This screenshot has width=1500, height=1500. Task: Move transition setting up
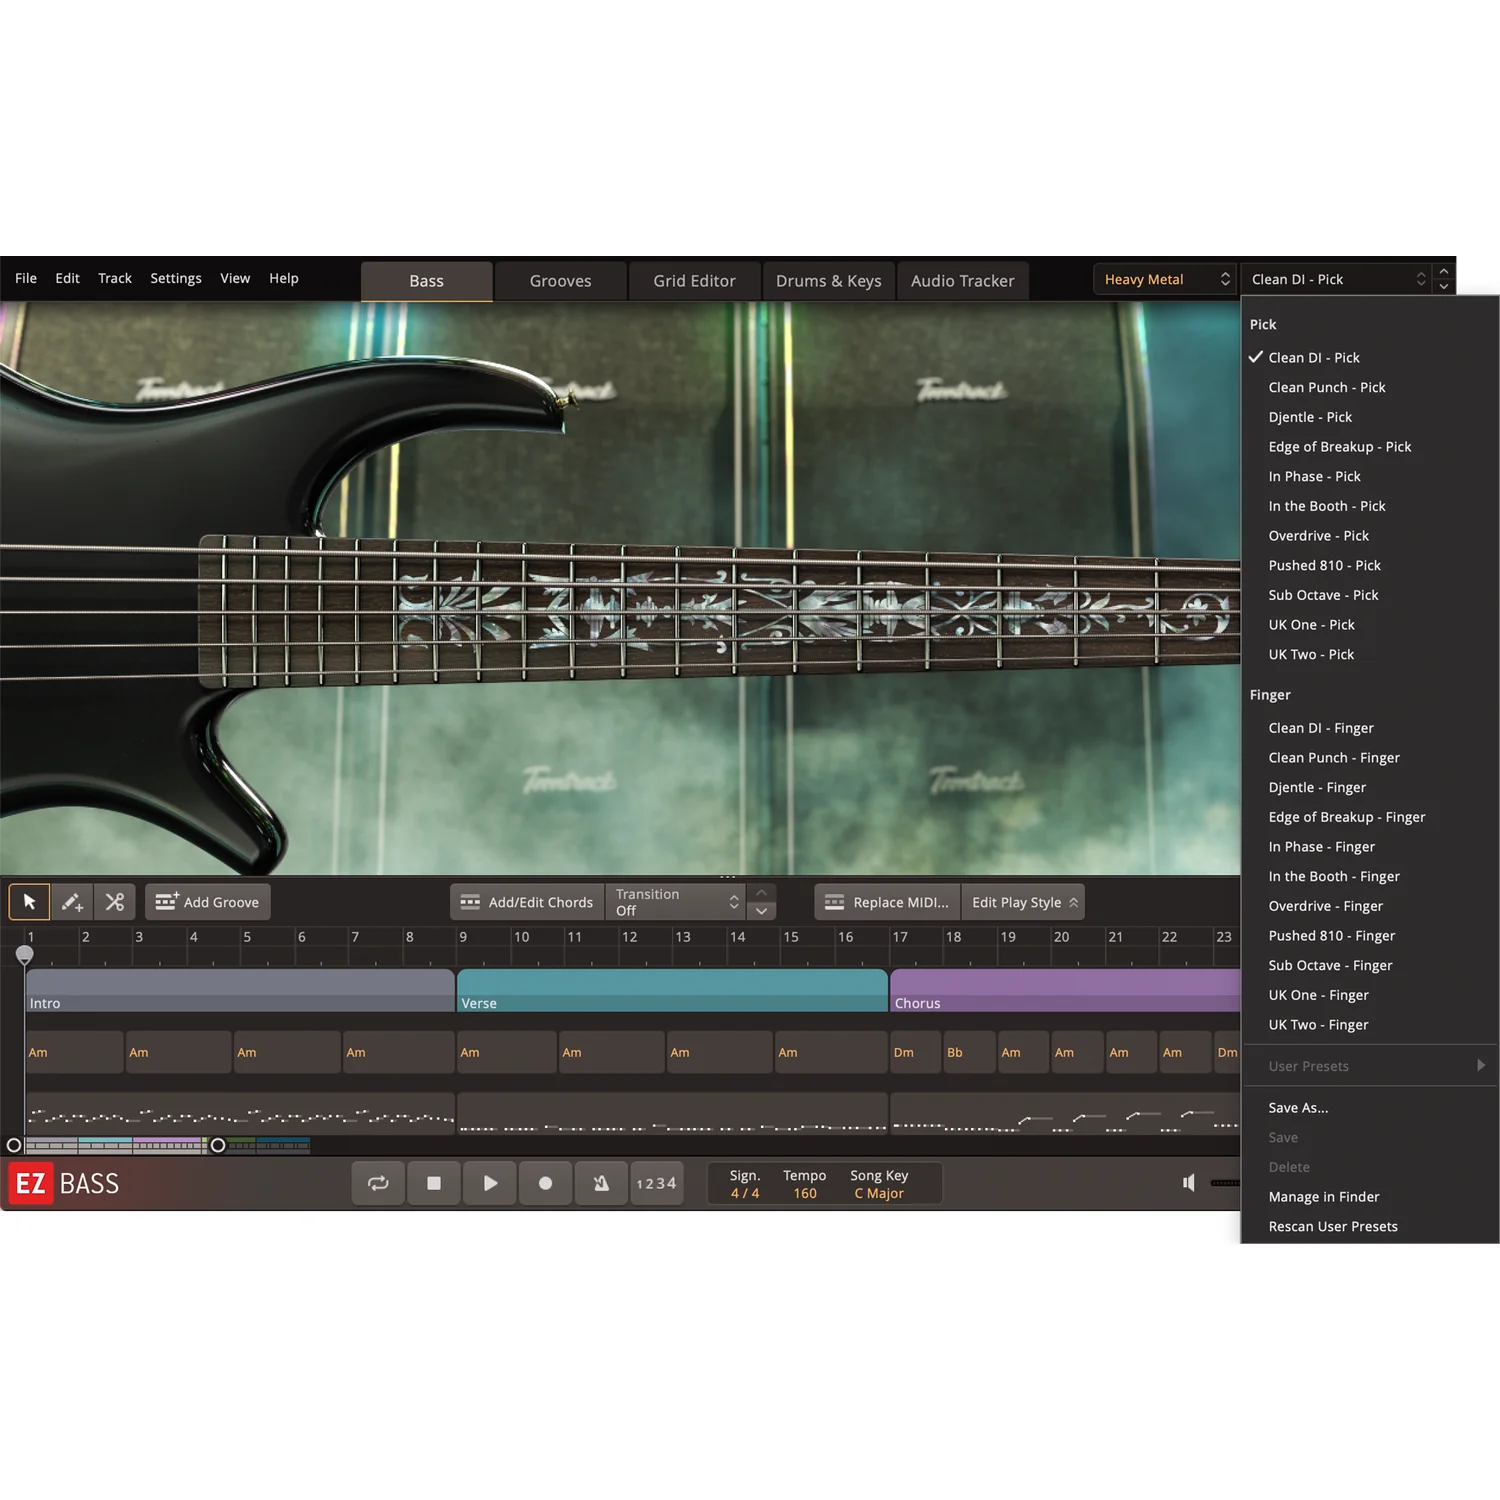click(x=761, y=893)
